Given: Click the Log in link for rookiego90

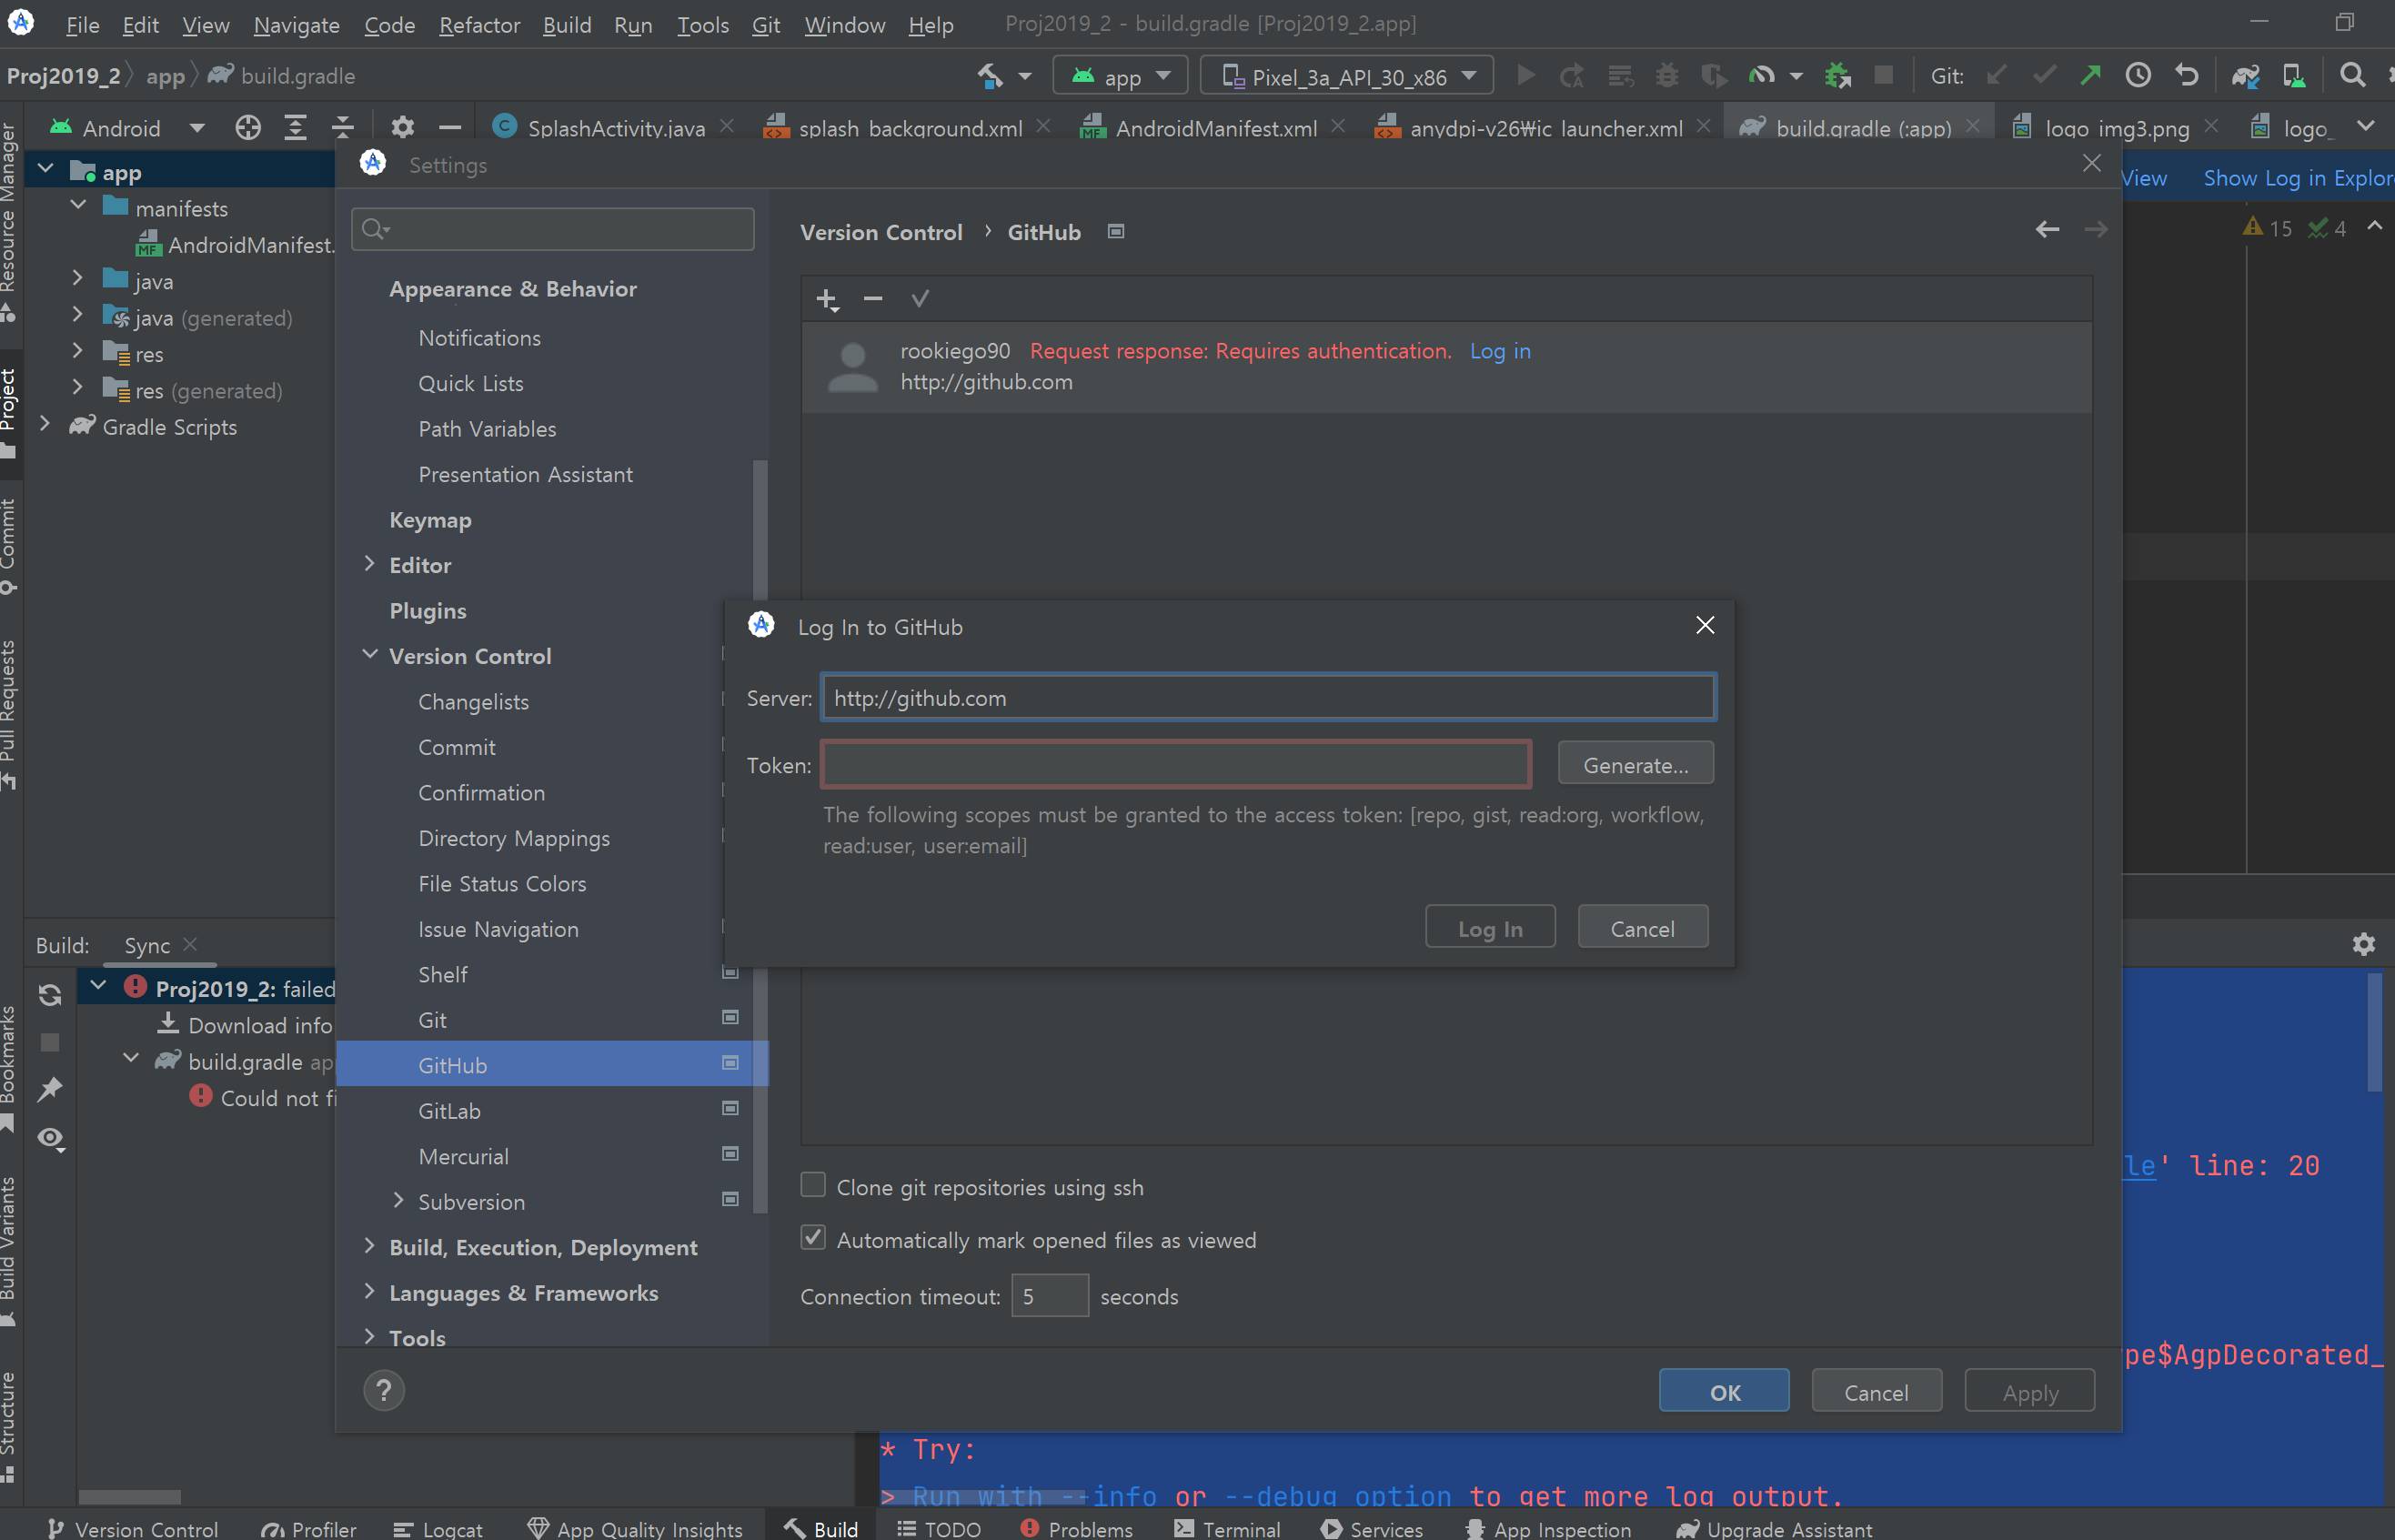Looking at the screenshot, I should pyautogui.click(x=1500, y=351).
